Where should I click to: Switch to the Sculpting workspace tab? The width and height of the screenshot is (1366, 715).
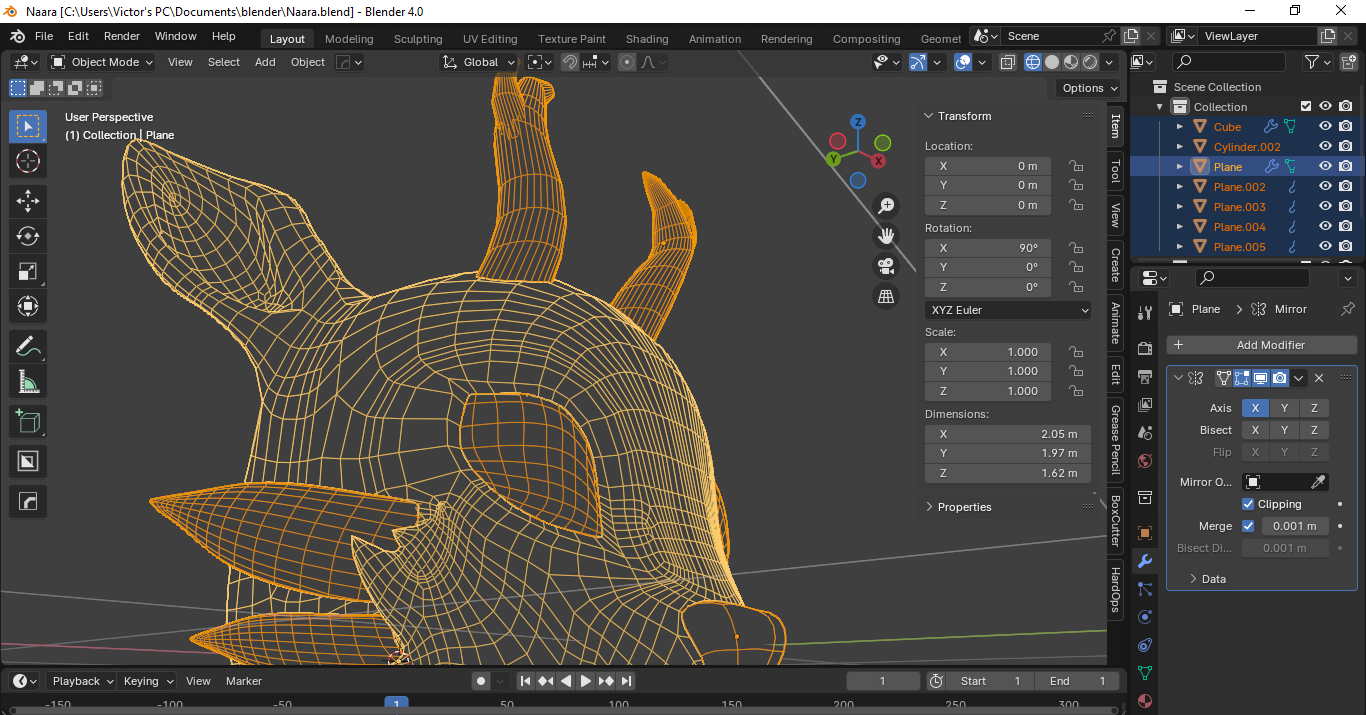click(418, 39)
